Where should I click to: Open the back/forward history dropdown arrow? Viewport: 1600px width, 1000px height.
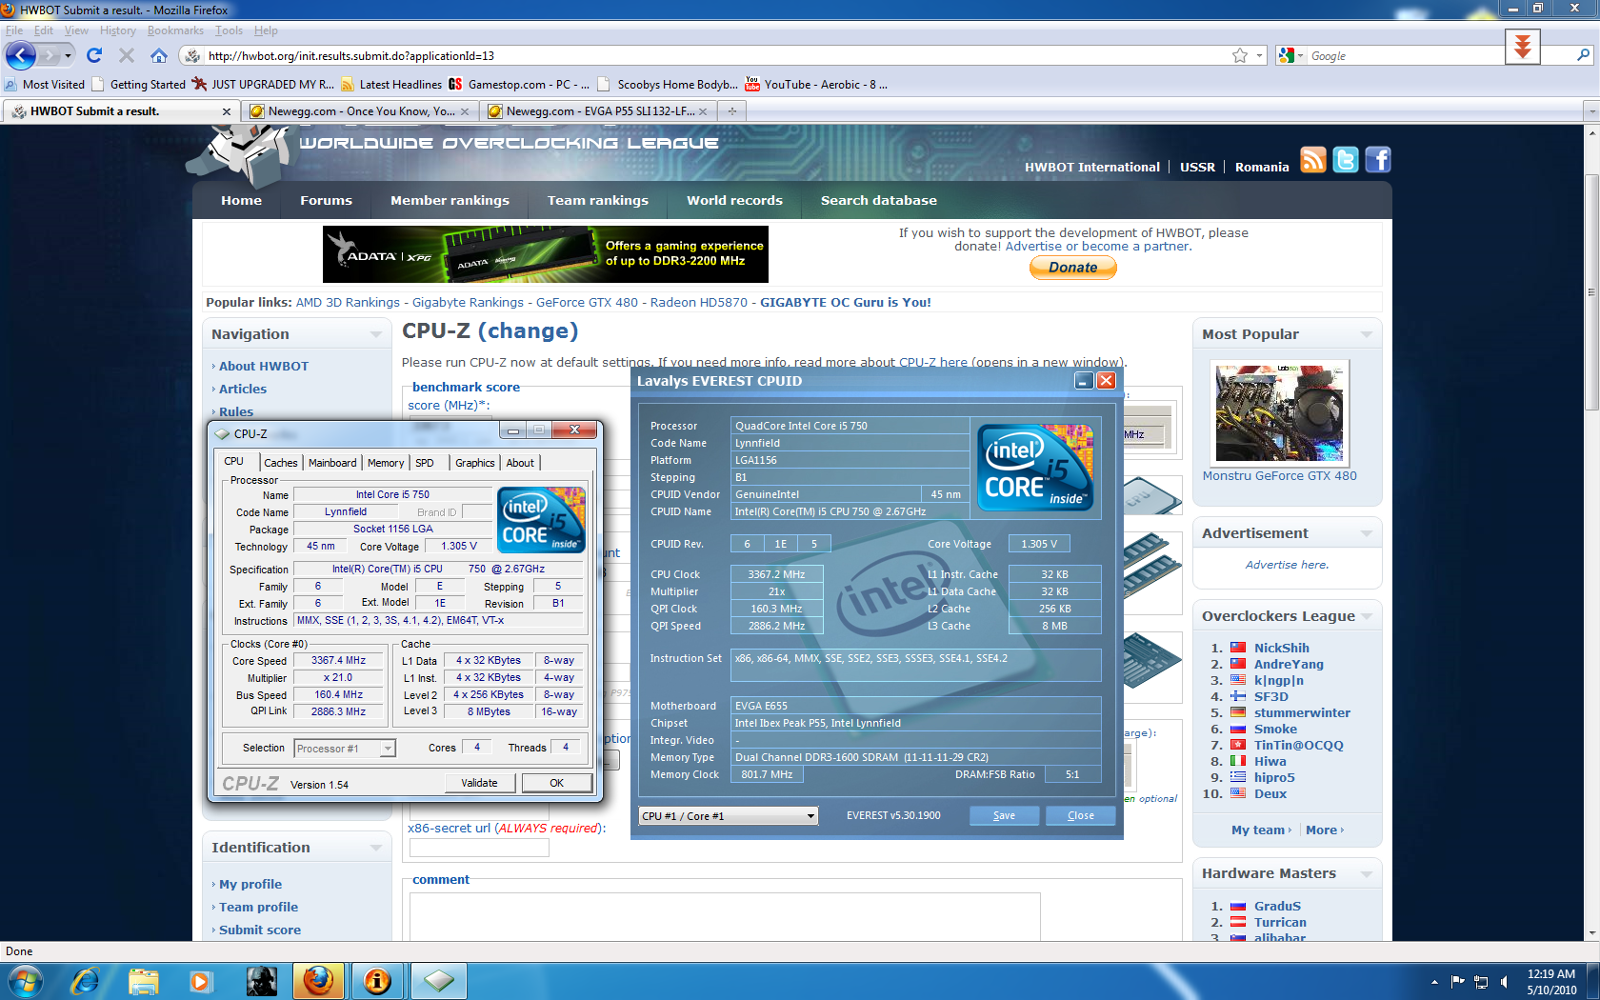(x=68, y=56)
